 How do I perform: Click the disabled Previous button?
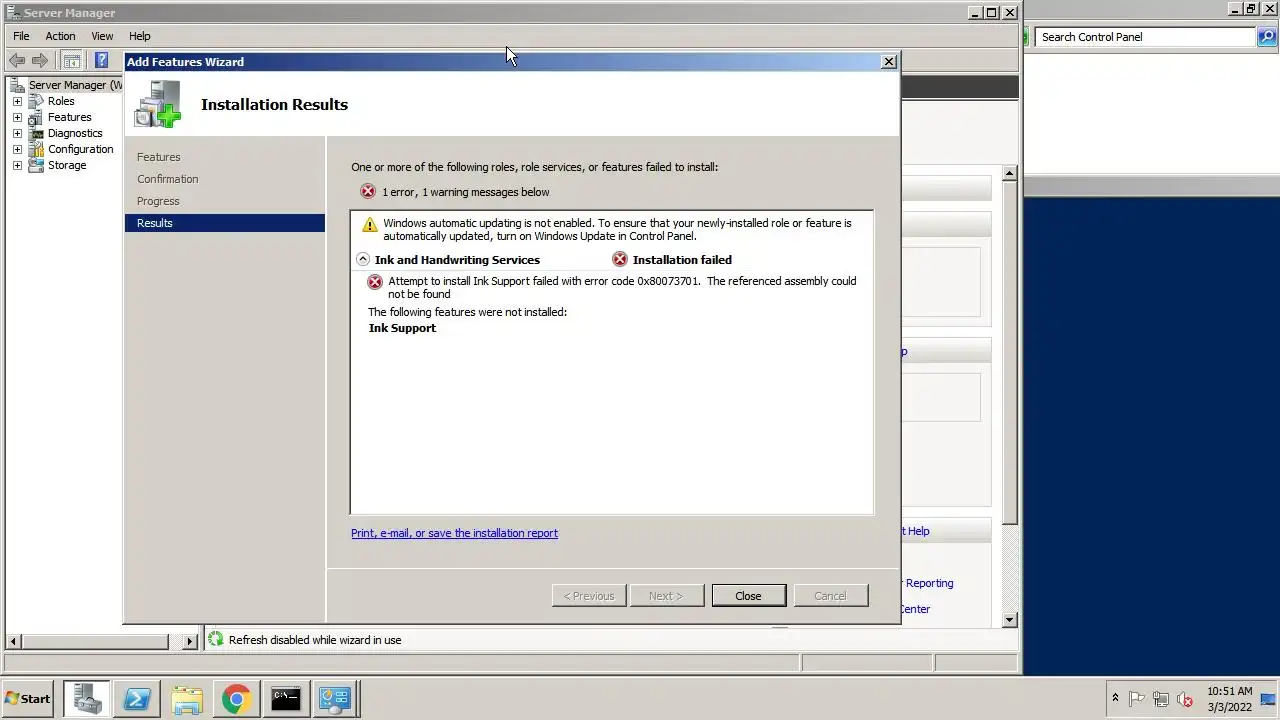click(x=589, y=596)
